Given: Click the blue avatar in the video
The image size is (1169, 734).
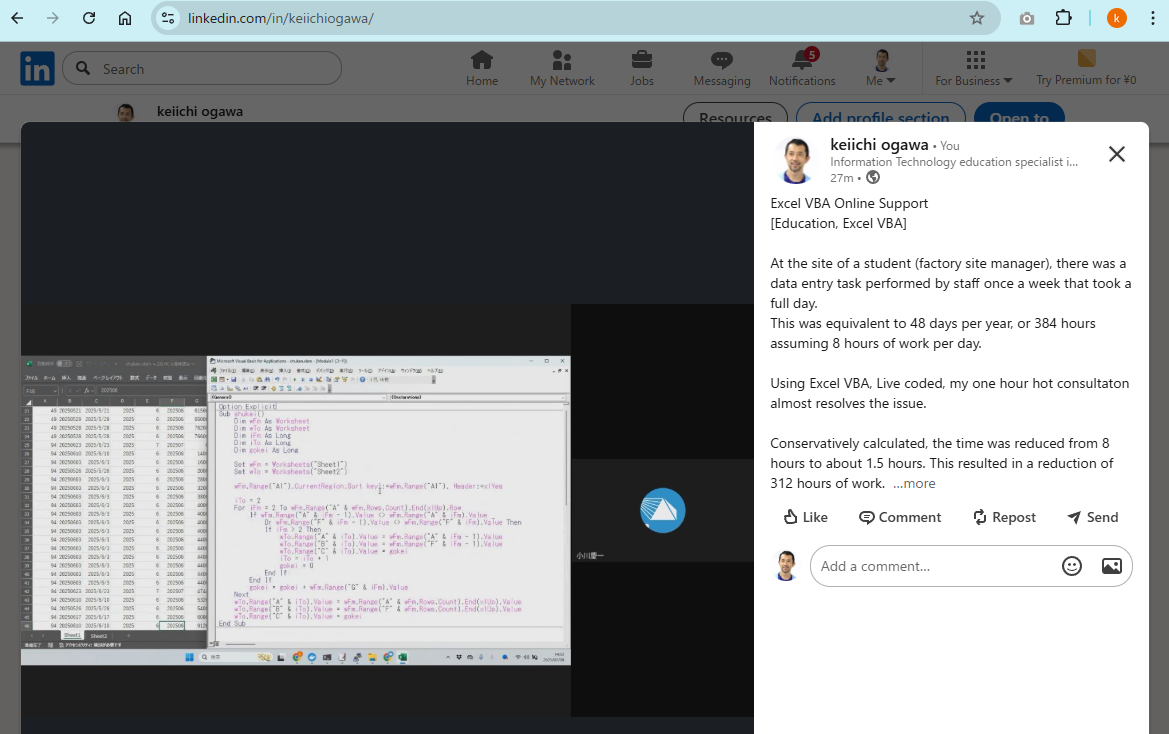Looking at the screenshot, I should [662, 510].
